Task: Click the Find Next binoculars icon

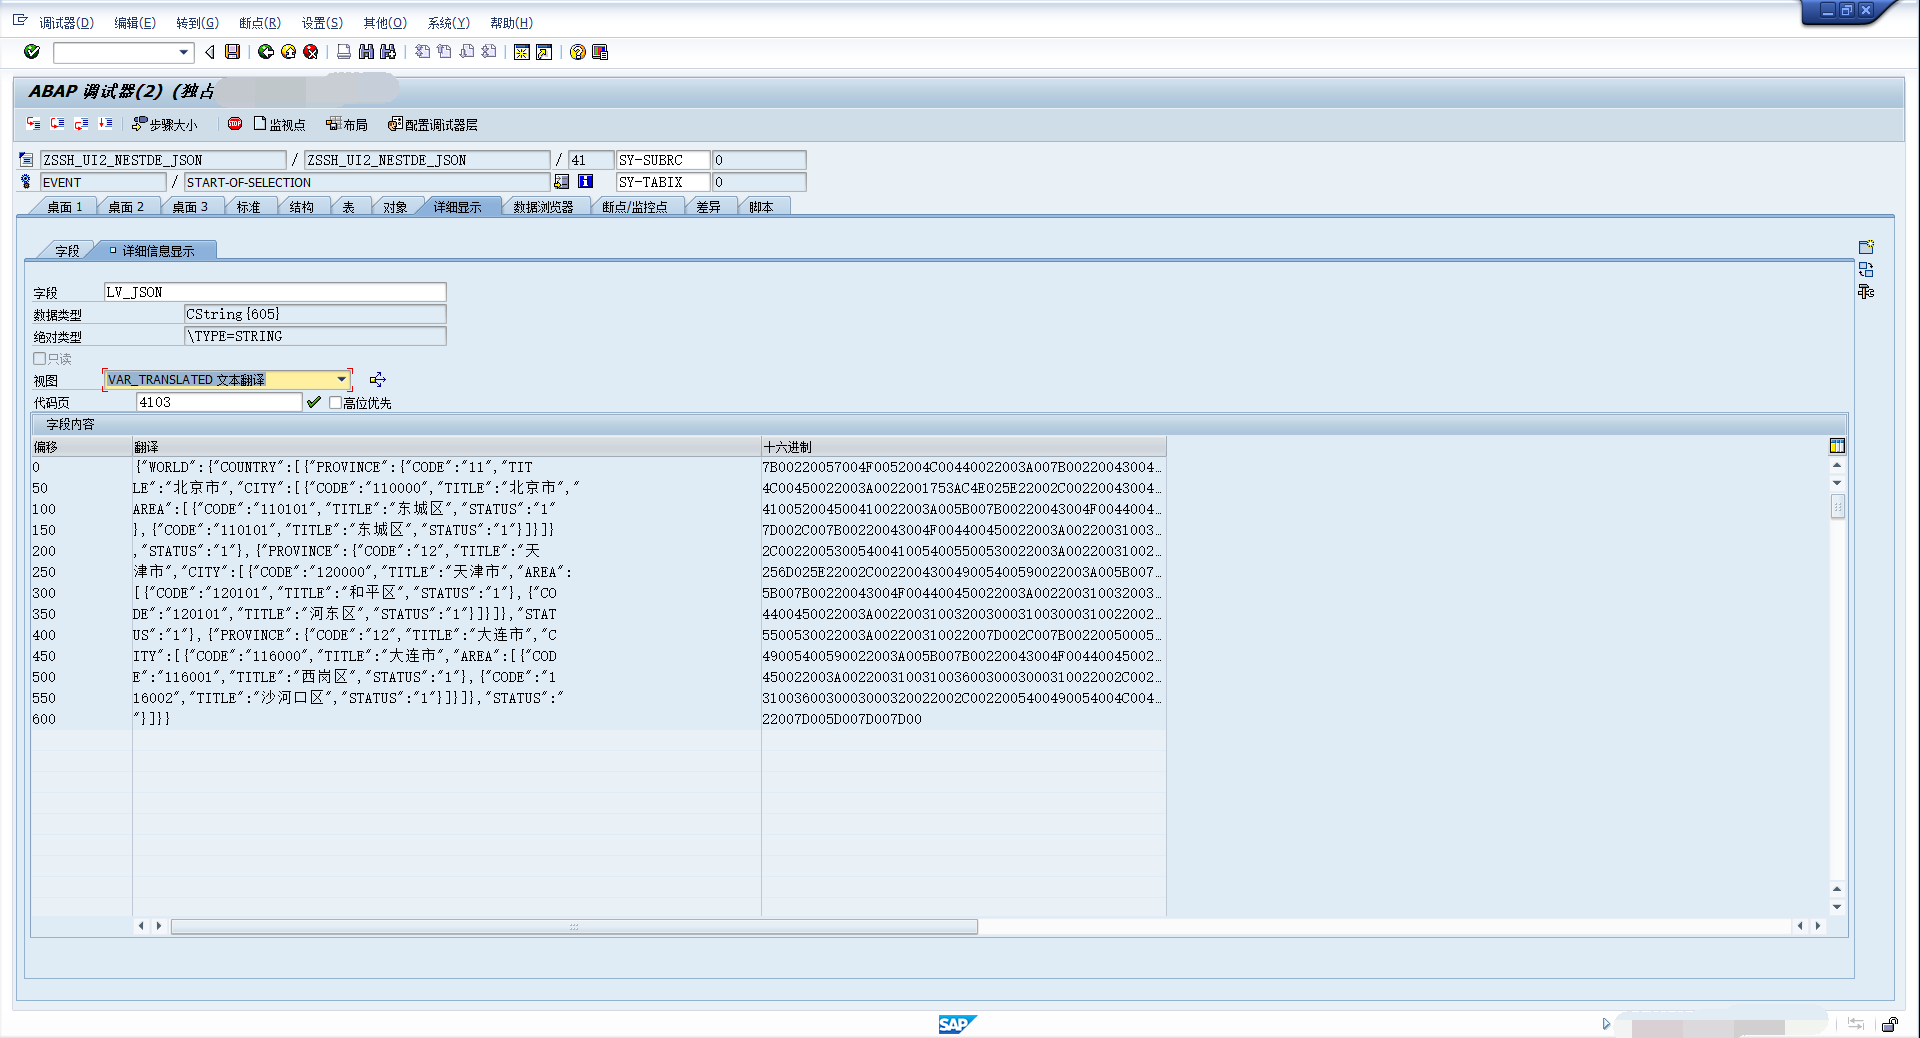Action: (x=388, y=52)
